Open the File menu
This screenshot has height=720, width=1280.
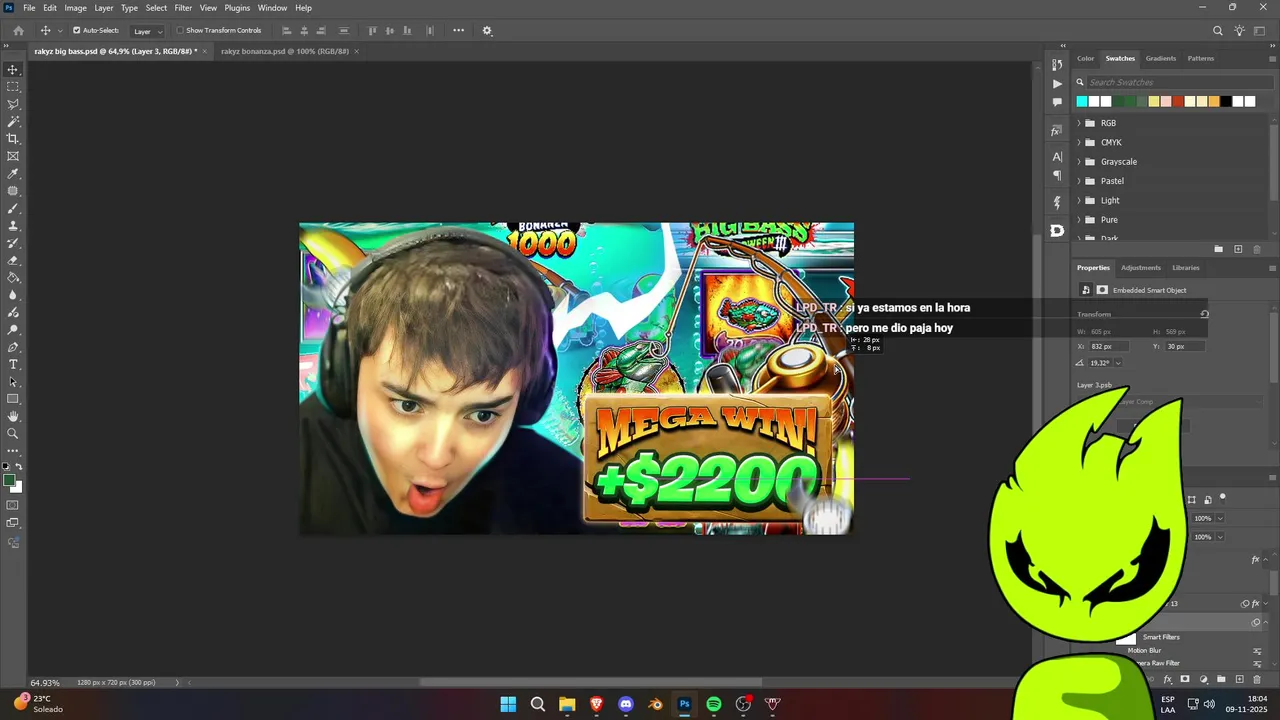[x=29, y=8]
